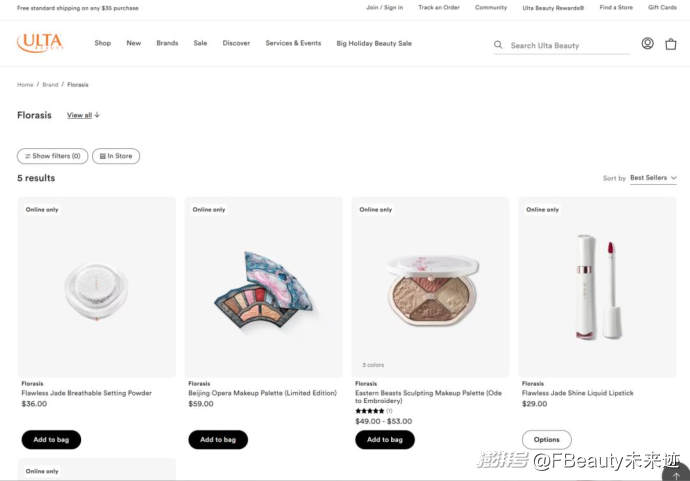Click the Ulta Beauty logo
The height and width of the screenshot is (481, 690).
click(40, 43)
